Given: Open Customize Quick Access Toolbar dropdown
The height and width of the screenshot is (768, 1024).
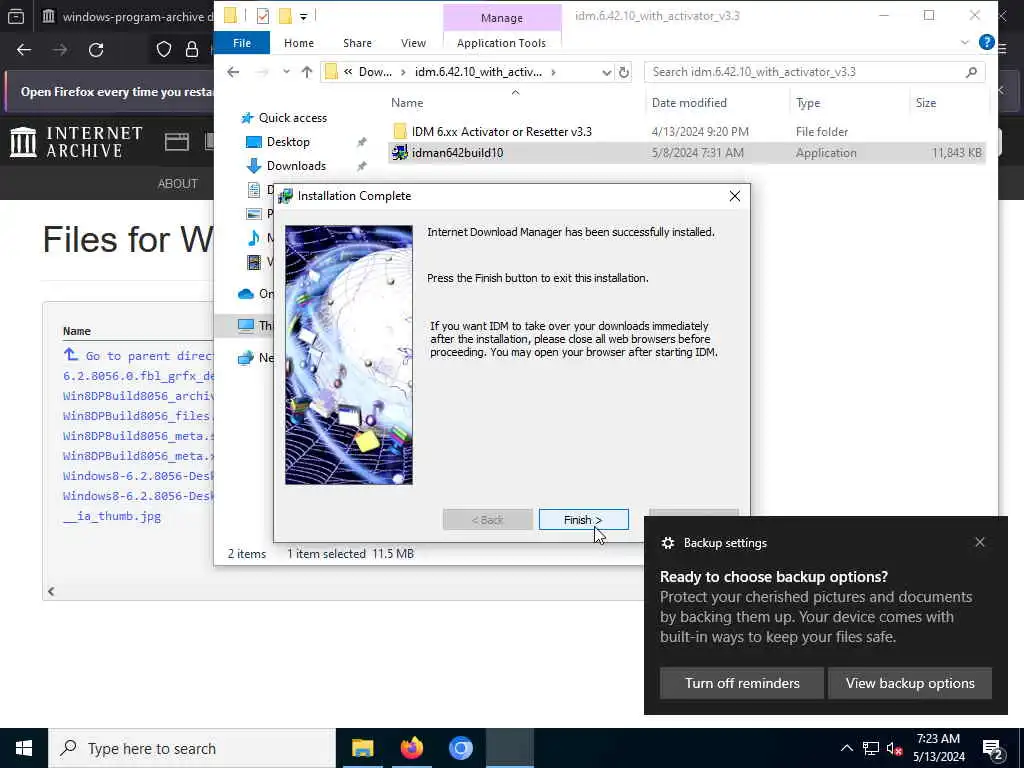Looking at the screenshot, I should coord(304,16).
